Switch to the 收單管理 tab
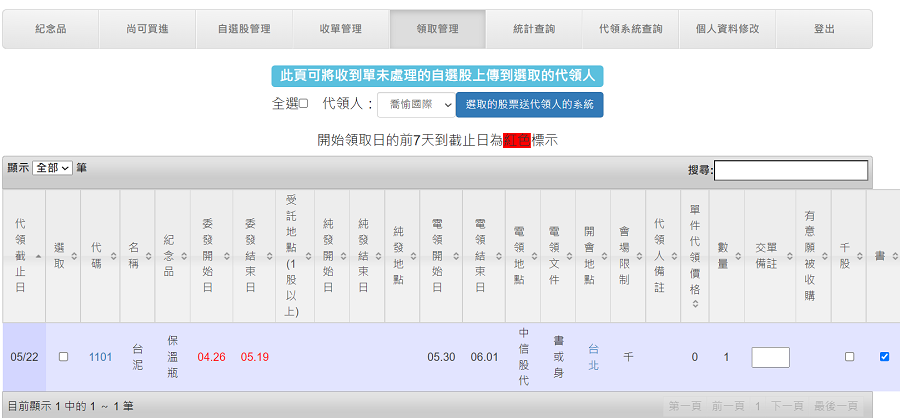This screenshot has width=900, height=418. click(341, 29)
